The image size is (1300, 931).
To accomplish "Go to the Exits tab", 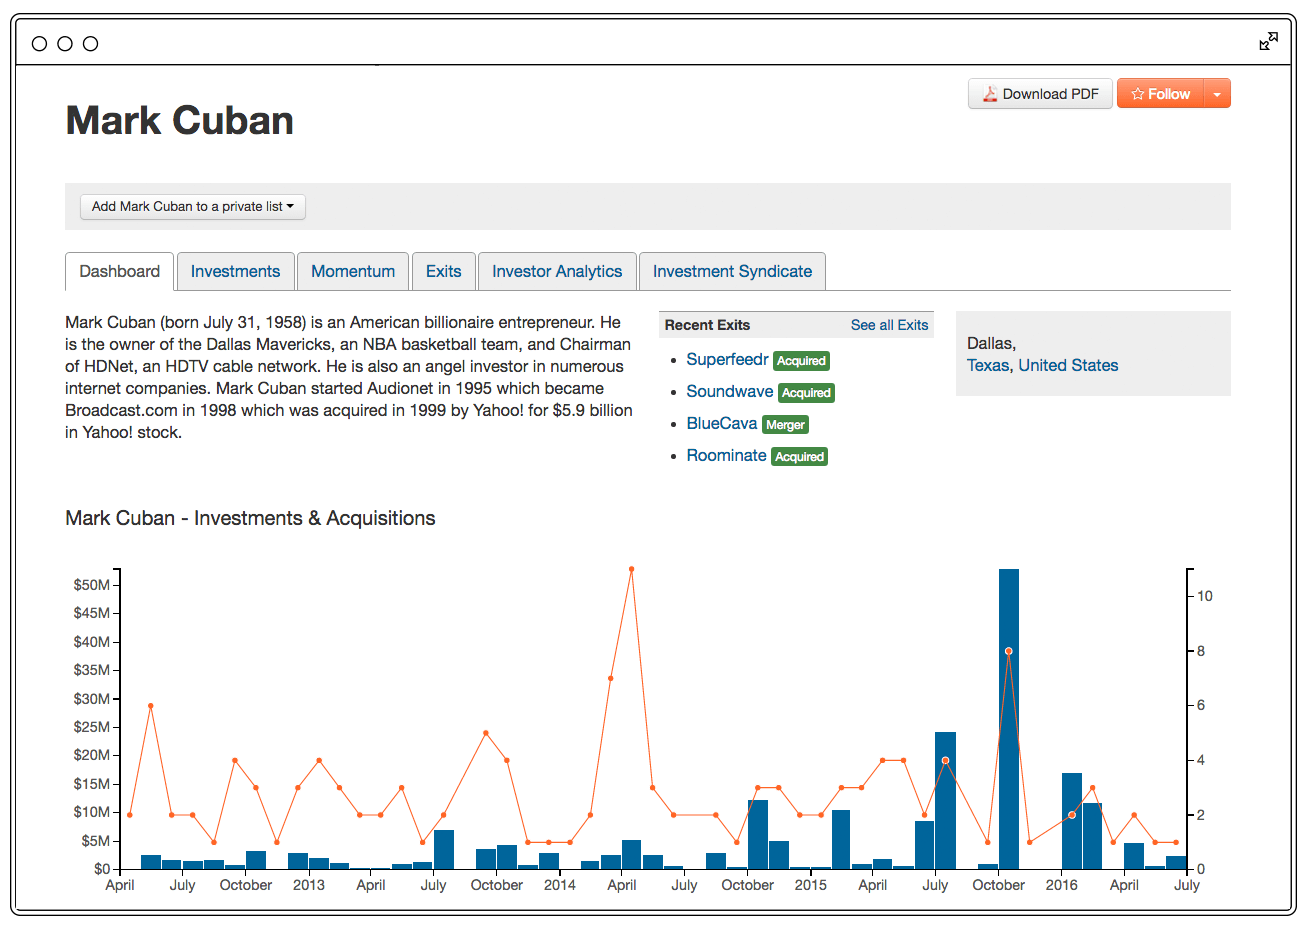I will coord(444,272).
